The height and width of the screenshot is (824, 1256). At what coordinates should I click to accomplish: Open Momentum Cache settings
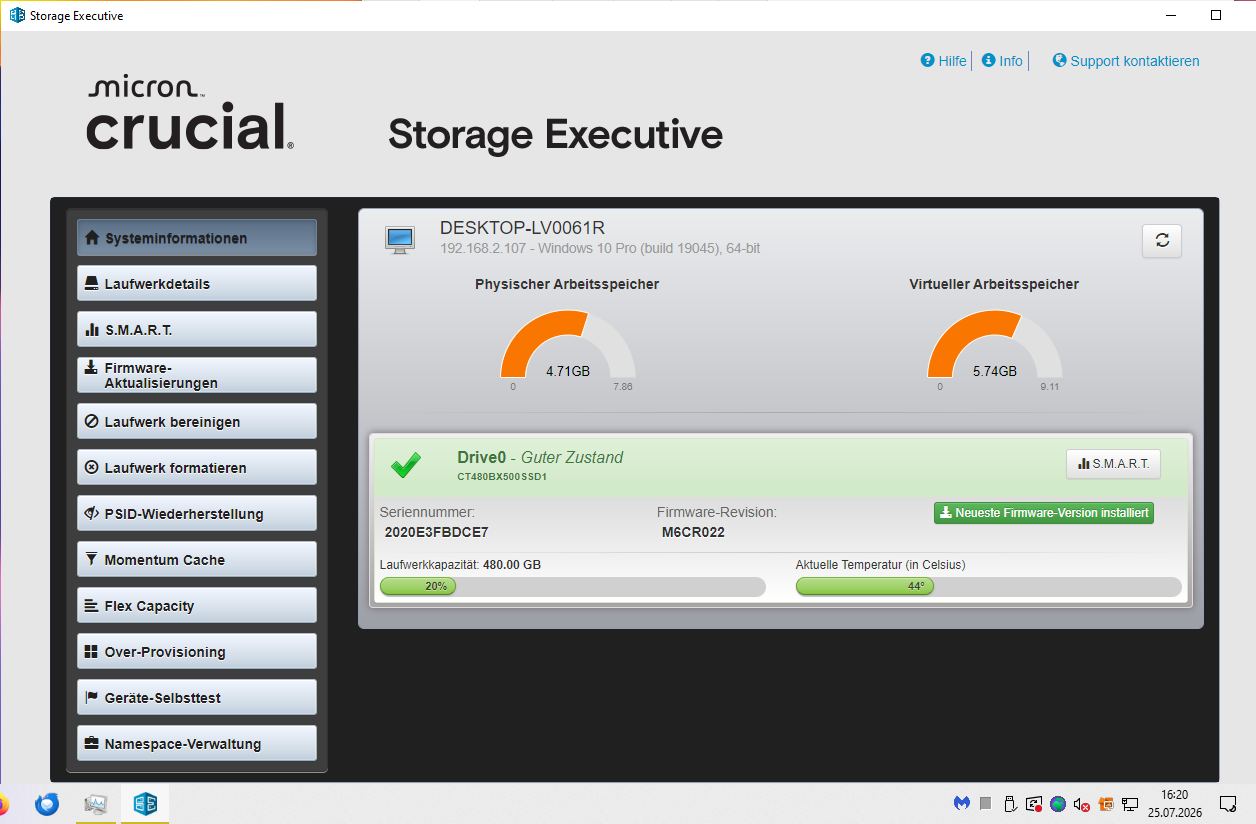pos(197,559)
